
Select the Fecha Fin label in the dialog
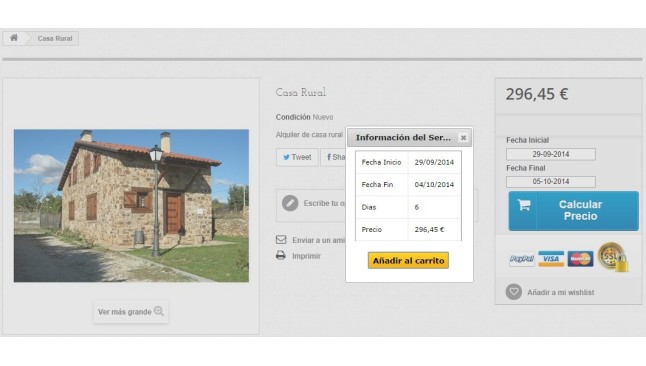[x=377, y=185]
